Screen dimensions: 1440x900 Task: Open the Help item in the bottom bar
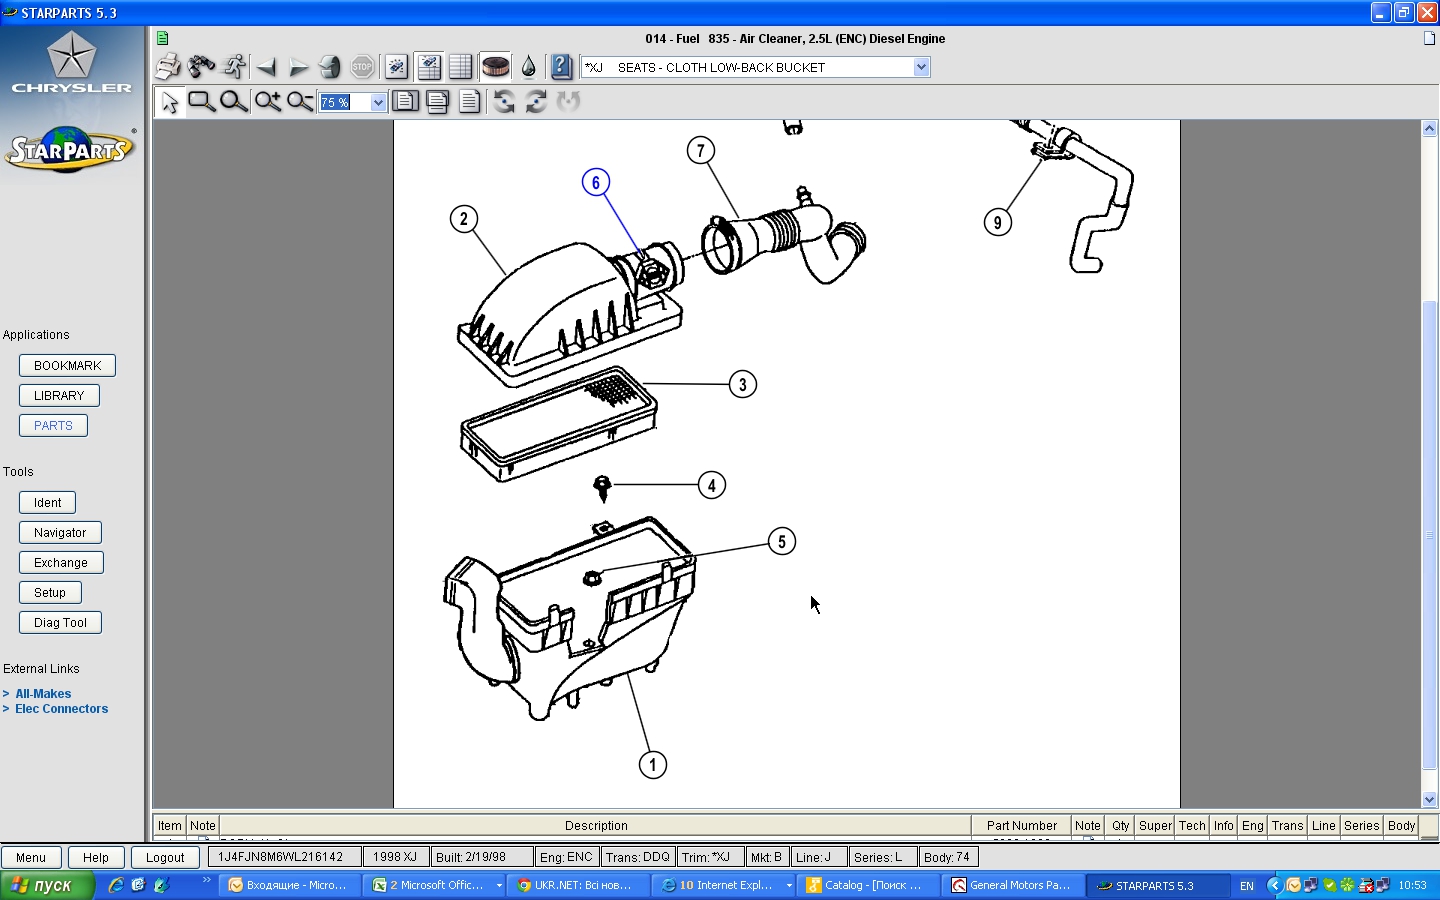[96, 857]
